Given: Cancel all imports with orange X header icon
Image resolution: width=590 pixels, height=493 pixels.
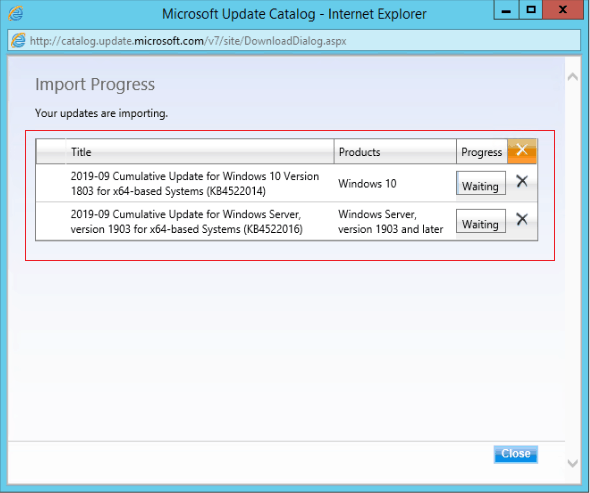Looking at the screenshot, I should [x=522, y=151].
